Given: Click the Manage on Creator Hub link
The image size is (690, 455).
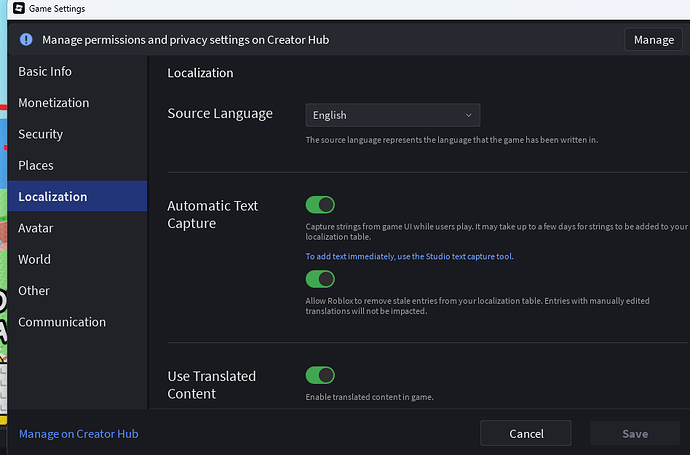Looking at the screenshot, I should coord(79,434).
